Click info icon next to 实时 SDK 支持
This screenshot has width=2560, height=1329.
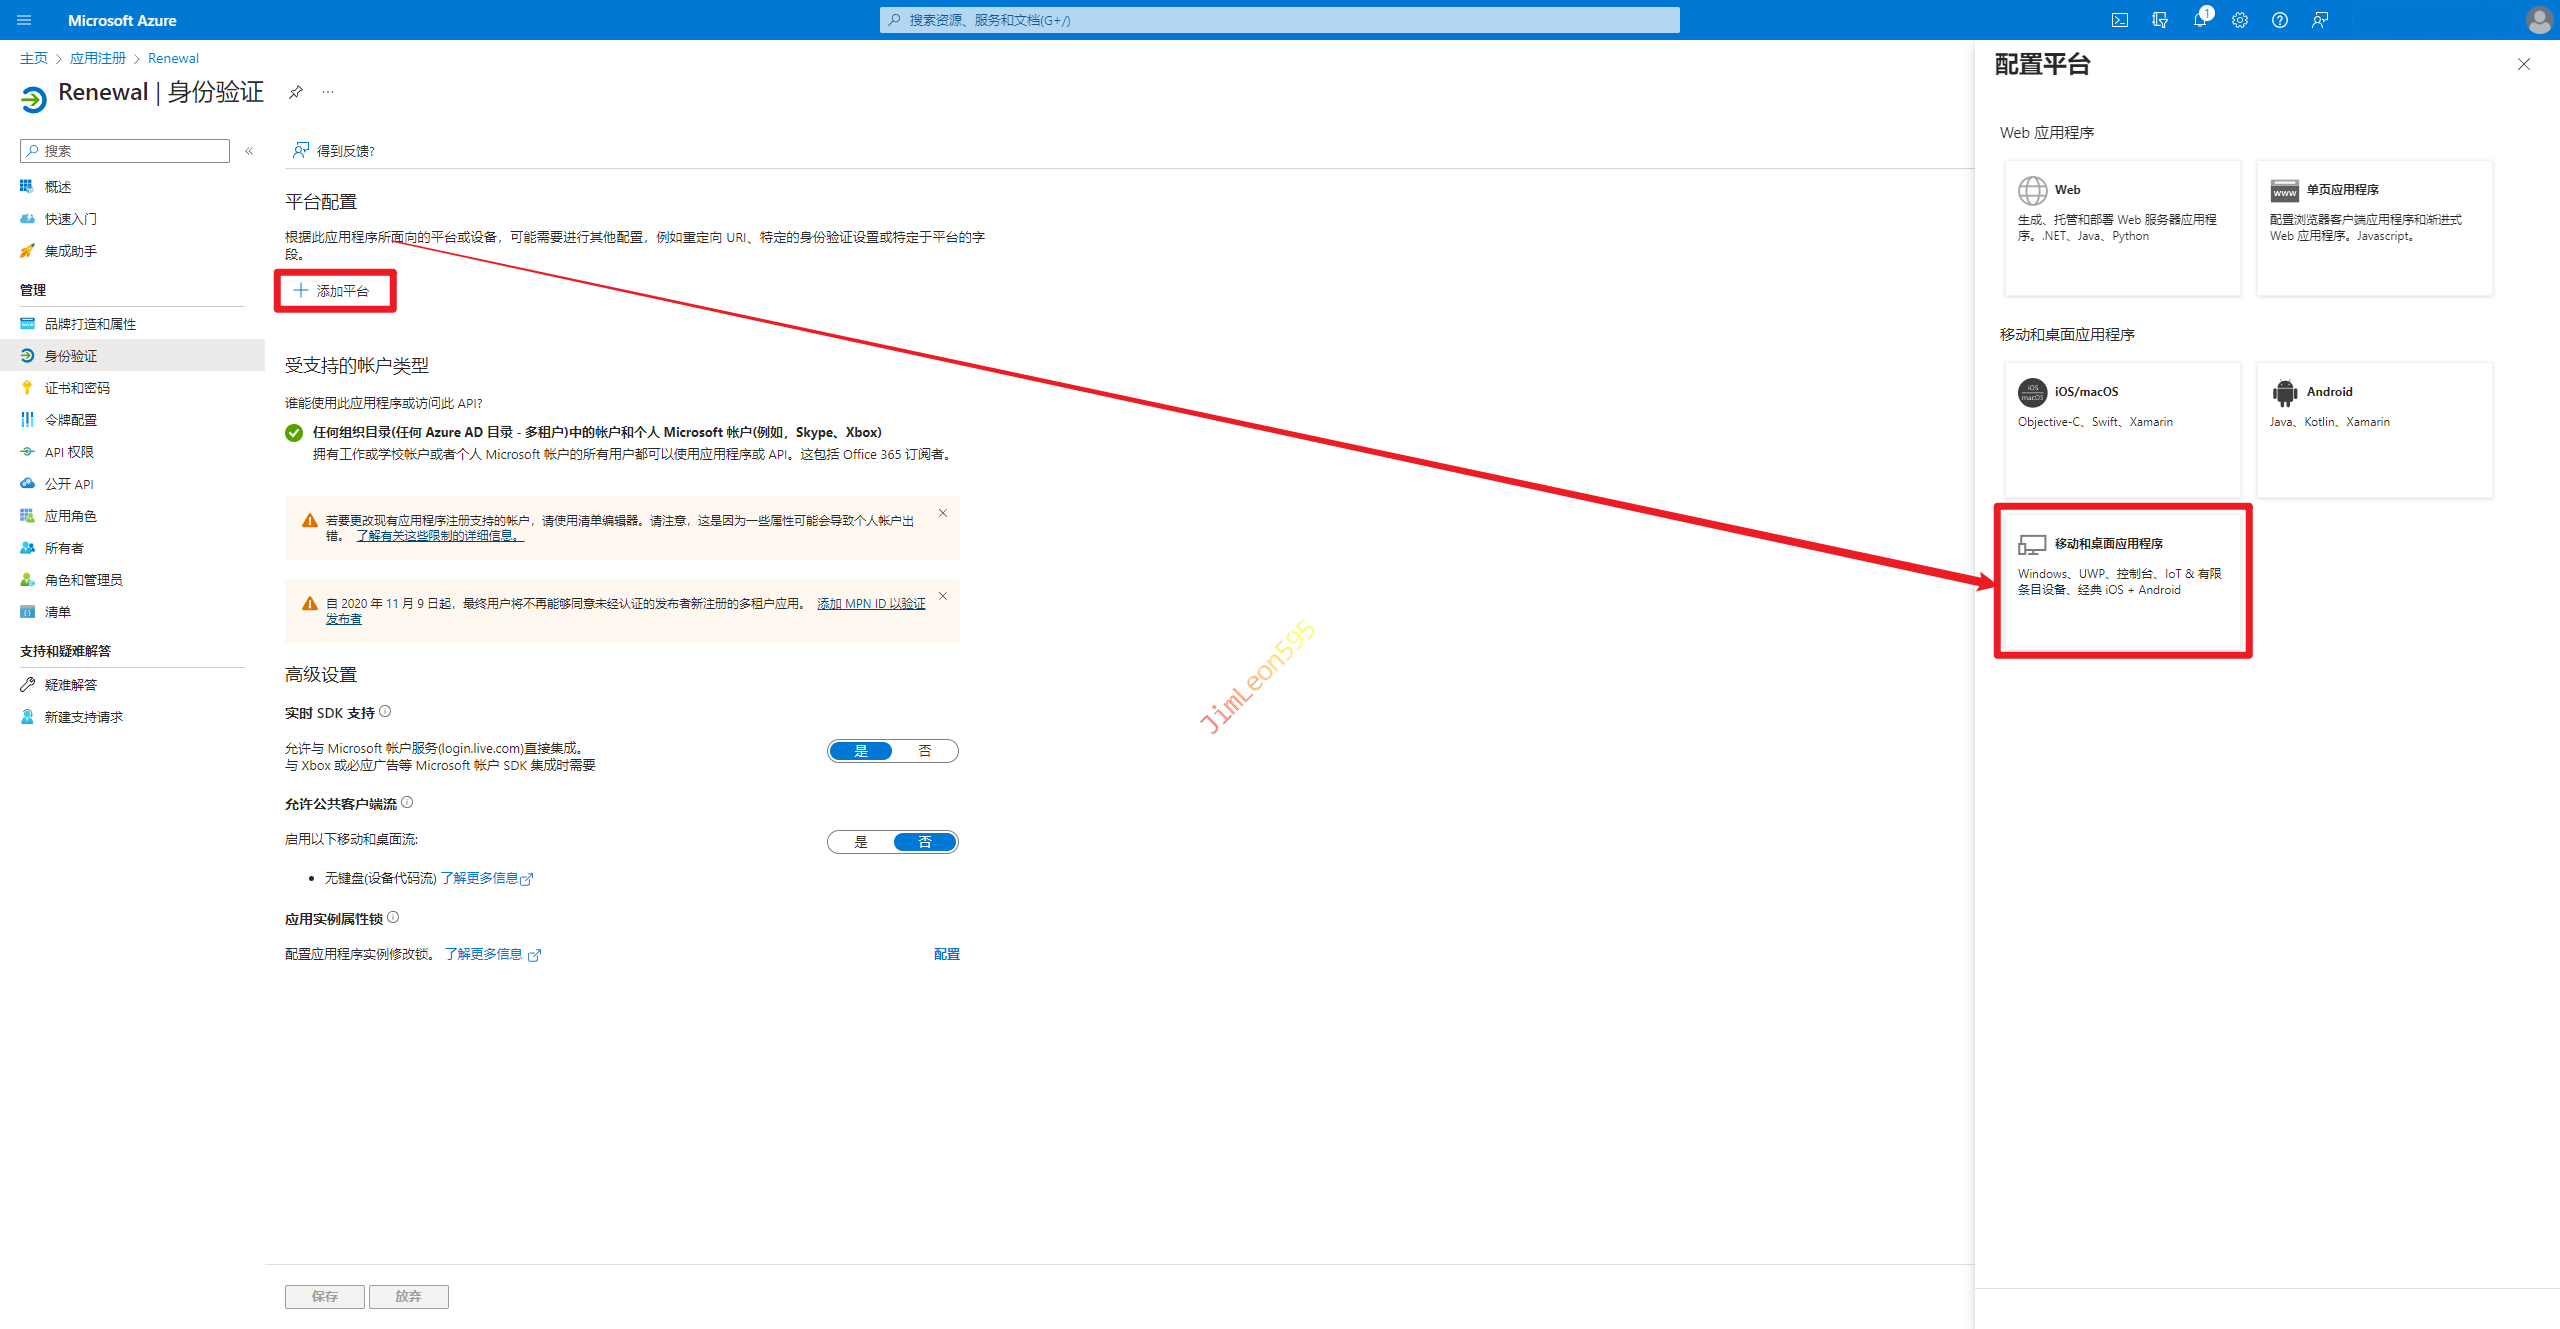(385, 712)
